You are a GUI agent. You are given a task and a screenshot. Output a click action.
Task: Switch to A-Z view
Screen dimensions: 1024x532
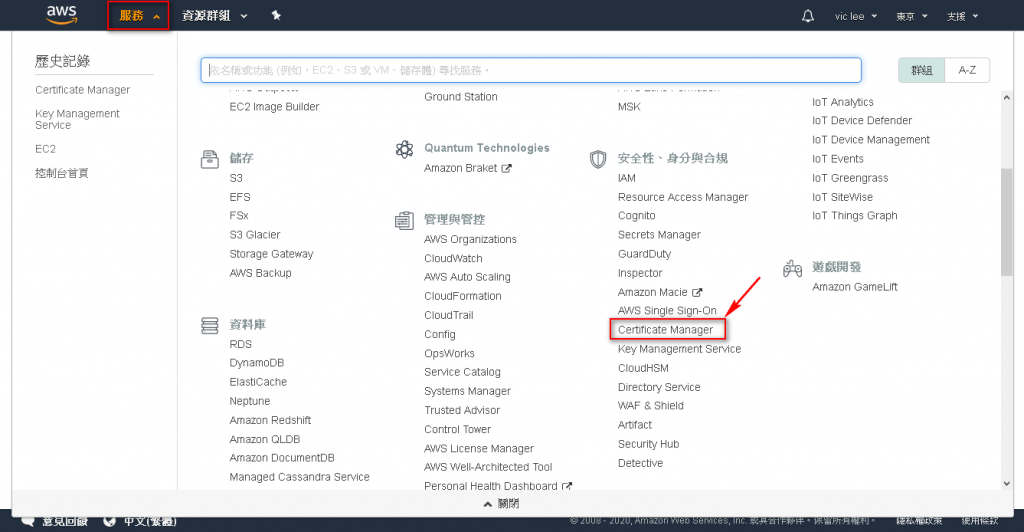967,70
